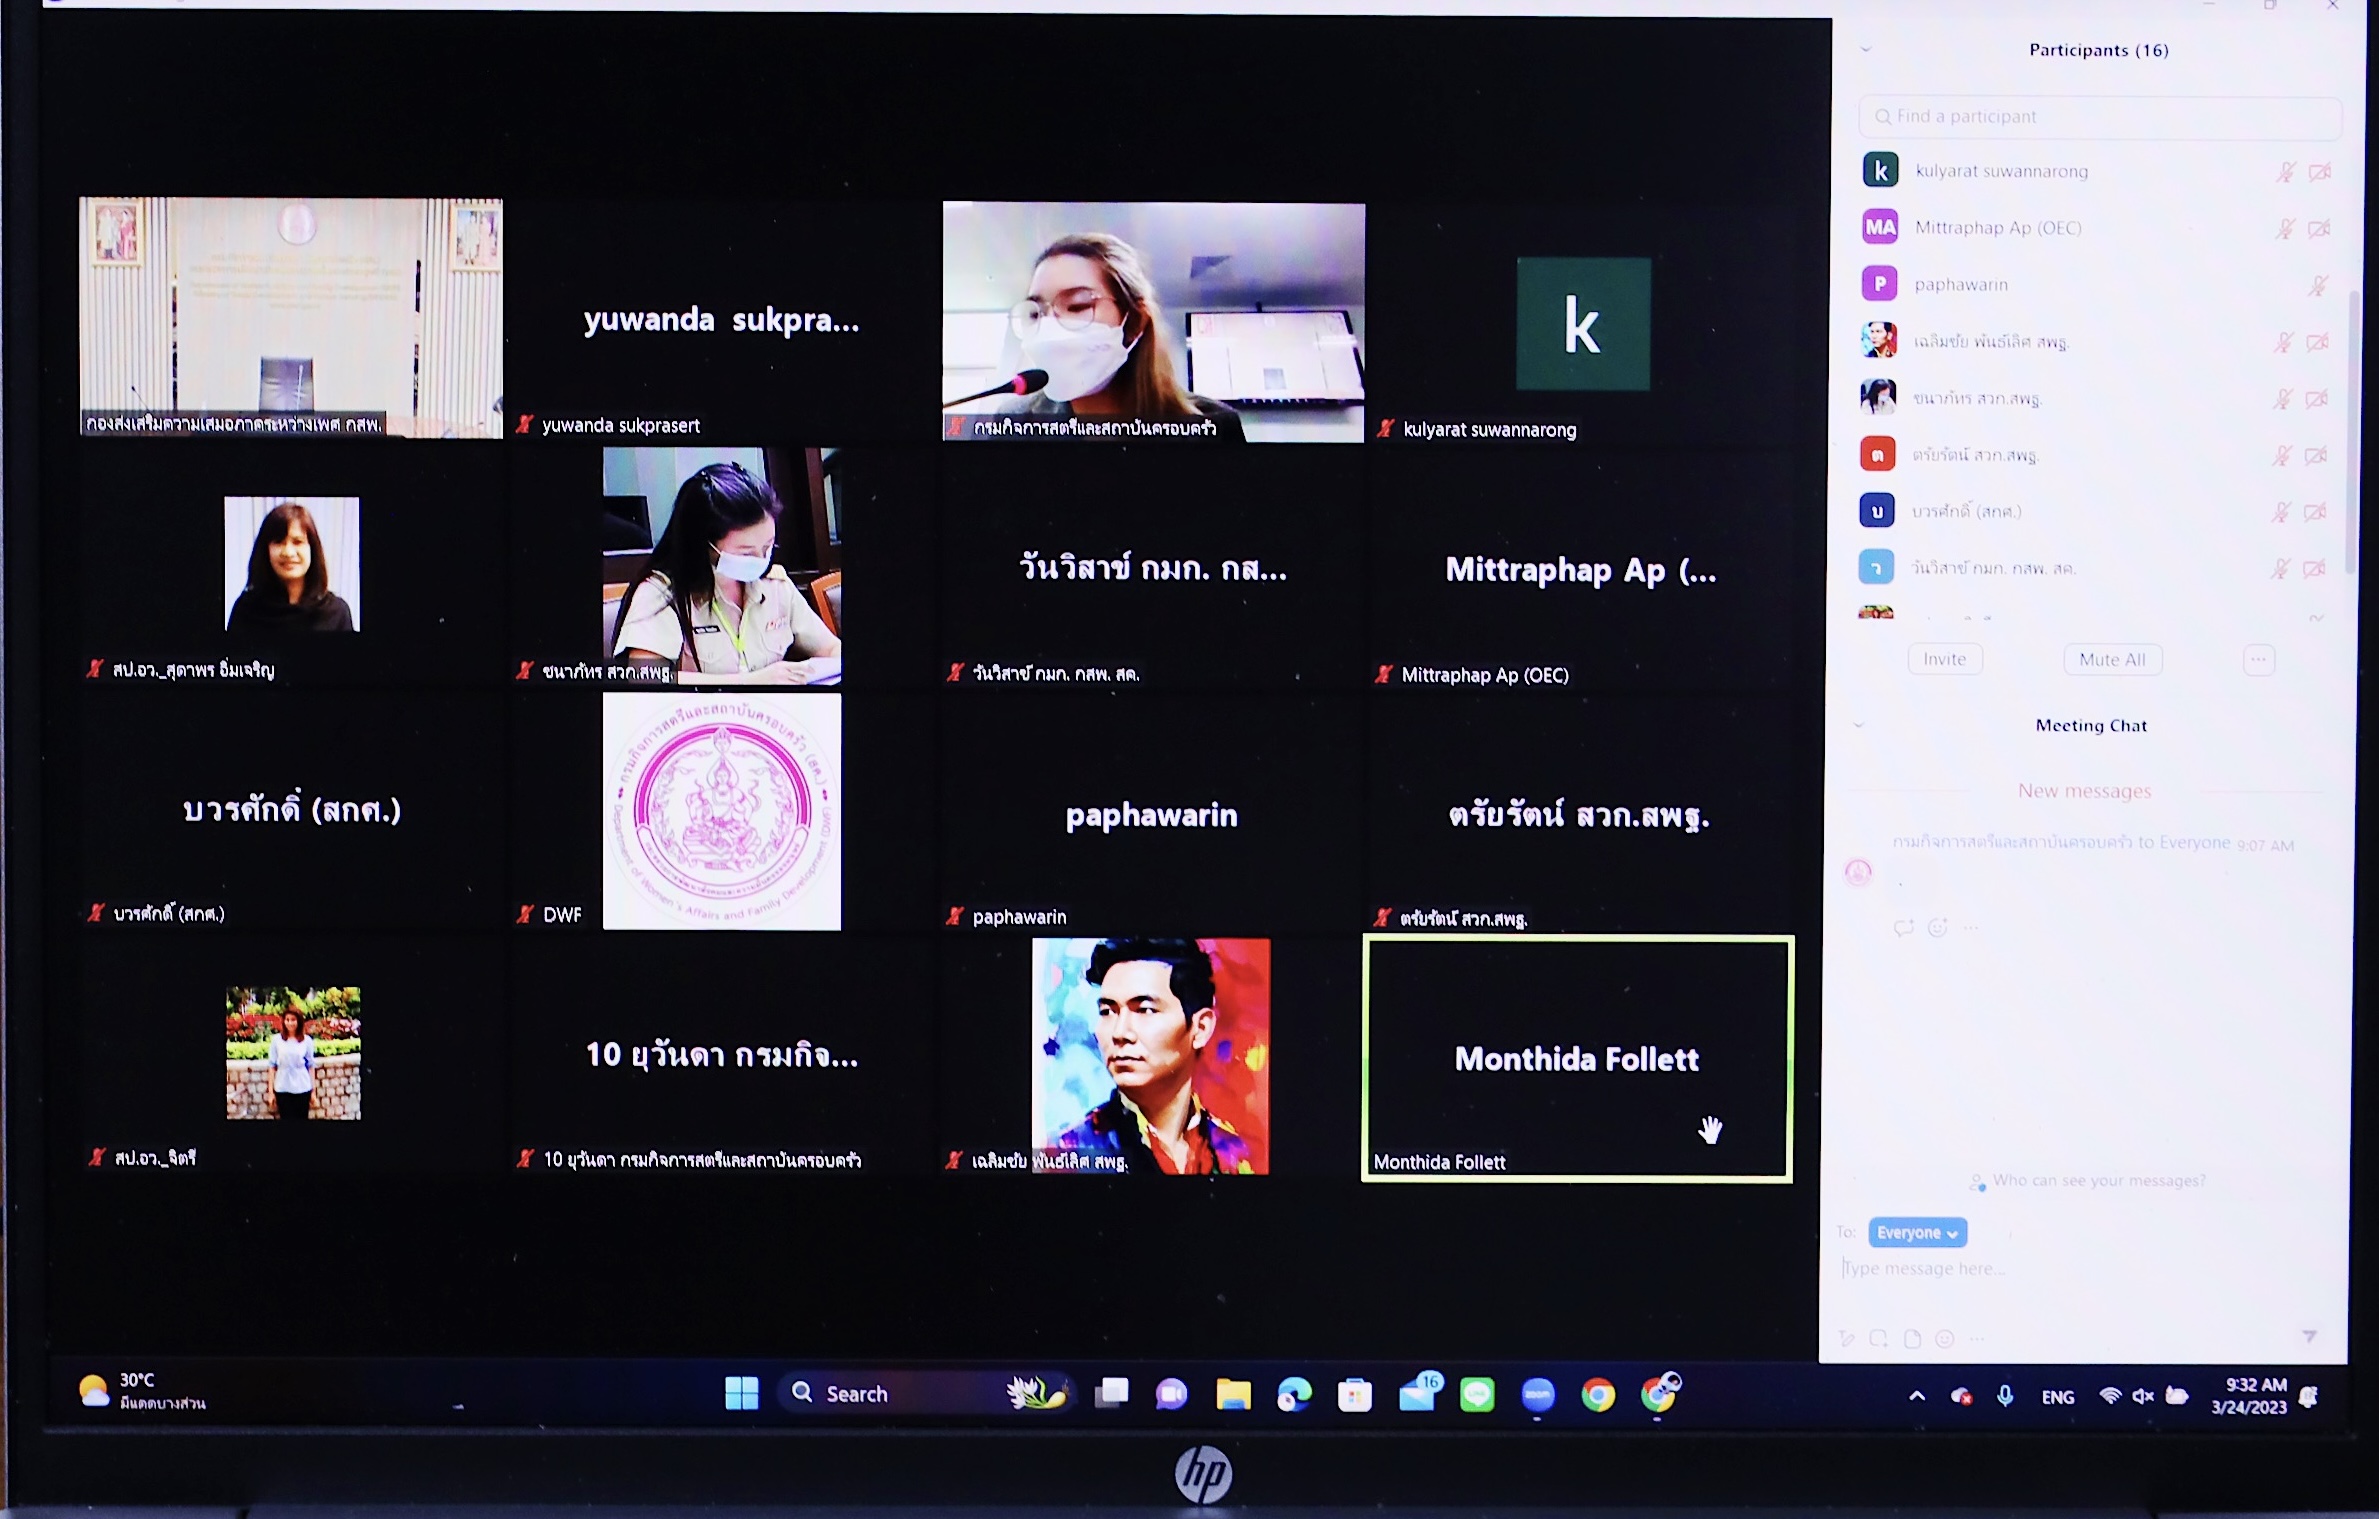Open more options beside Mute All
The height and width of the screenshot is (1519, 2379).
pyautogui.click(x=2259, y=659)
